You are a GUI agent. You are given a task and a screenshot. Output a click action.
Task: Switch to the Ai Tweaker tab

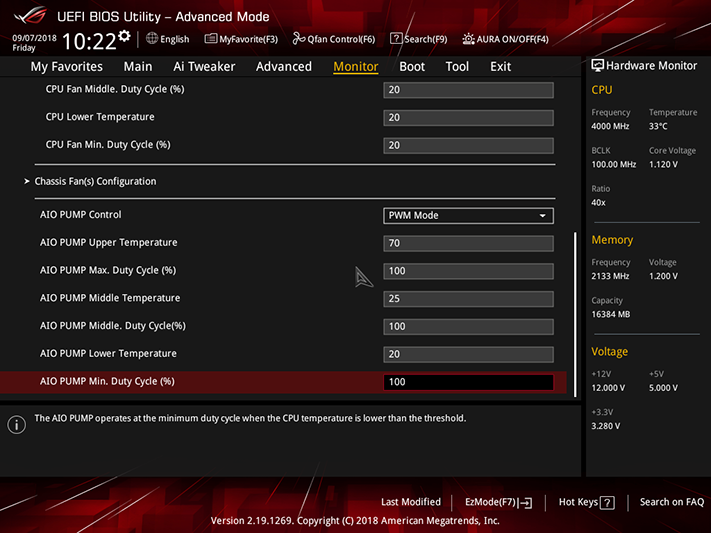point(204,67)
